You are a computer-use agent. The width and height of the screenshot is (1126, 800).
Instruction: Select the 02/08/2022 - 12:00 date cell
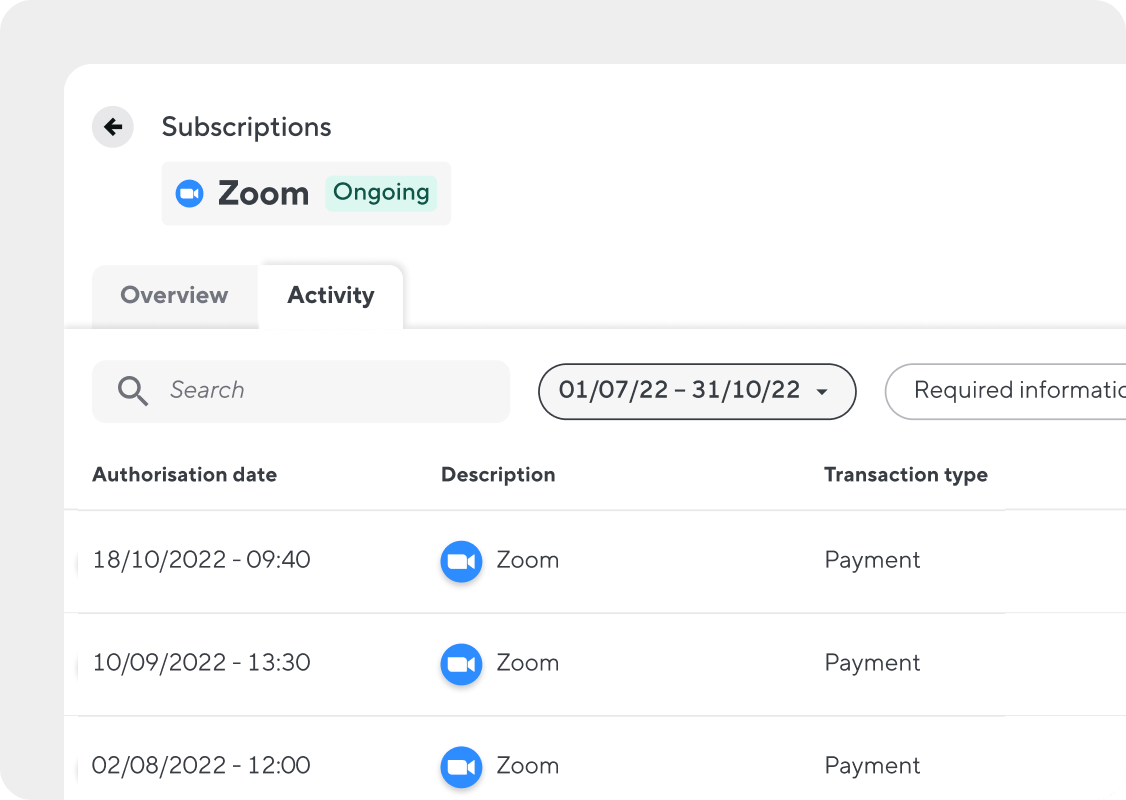click(x=201, y=766)
